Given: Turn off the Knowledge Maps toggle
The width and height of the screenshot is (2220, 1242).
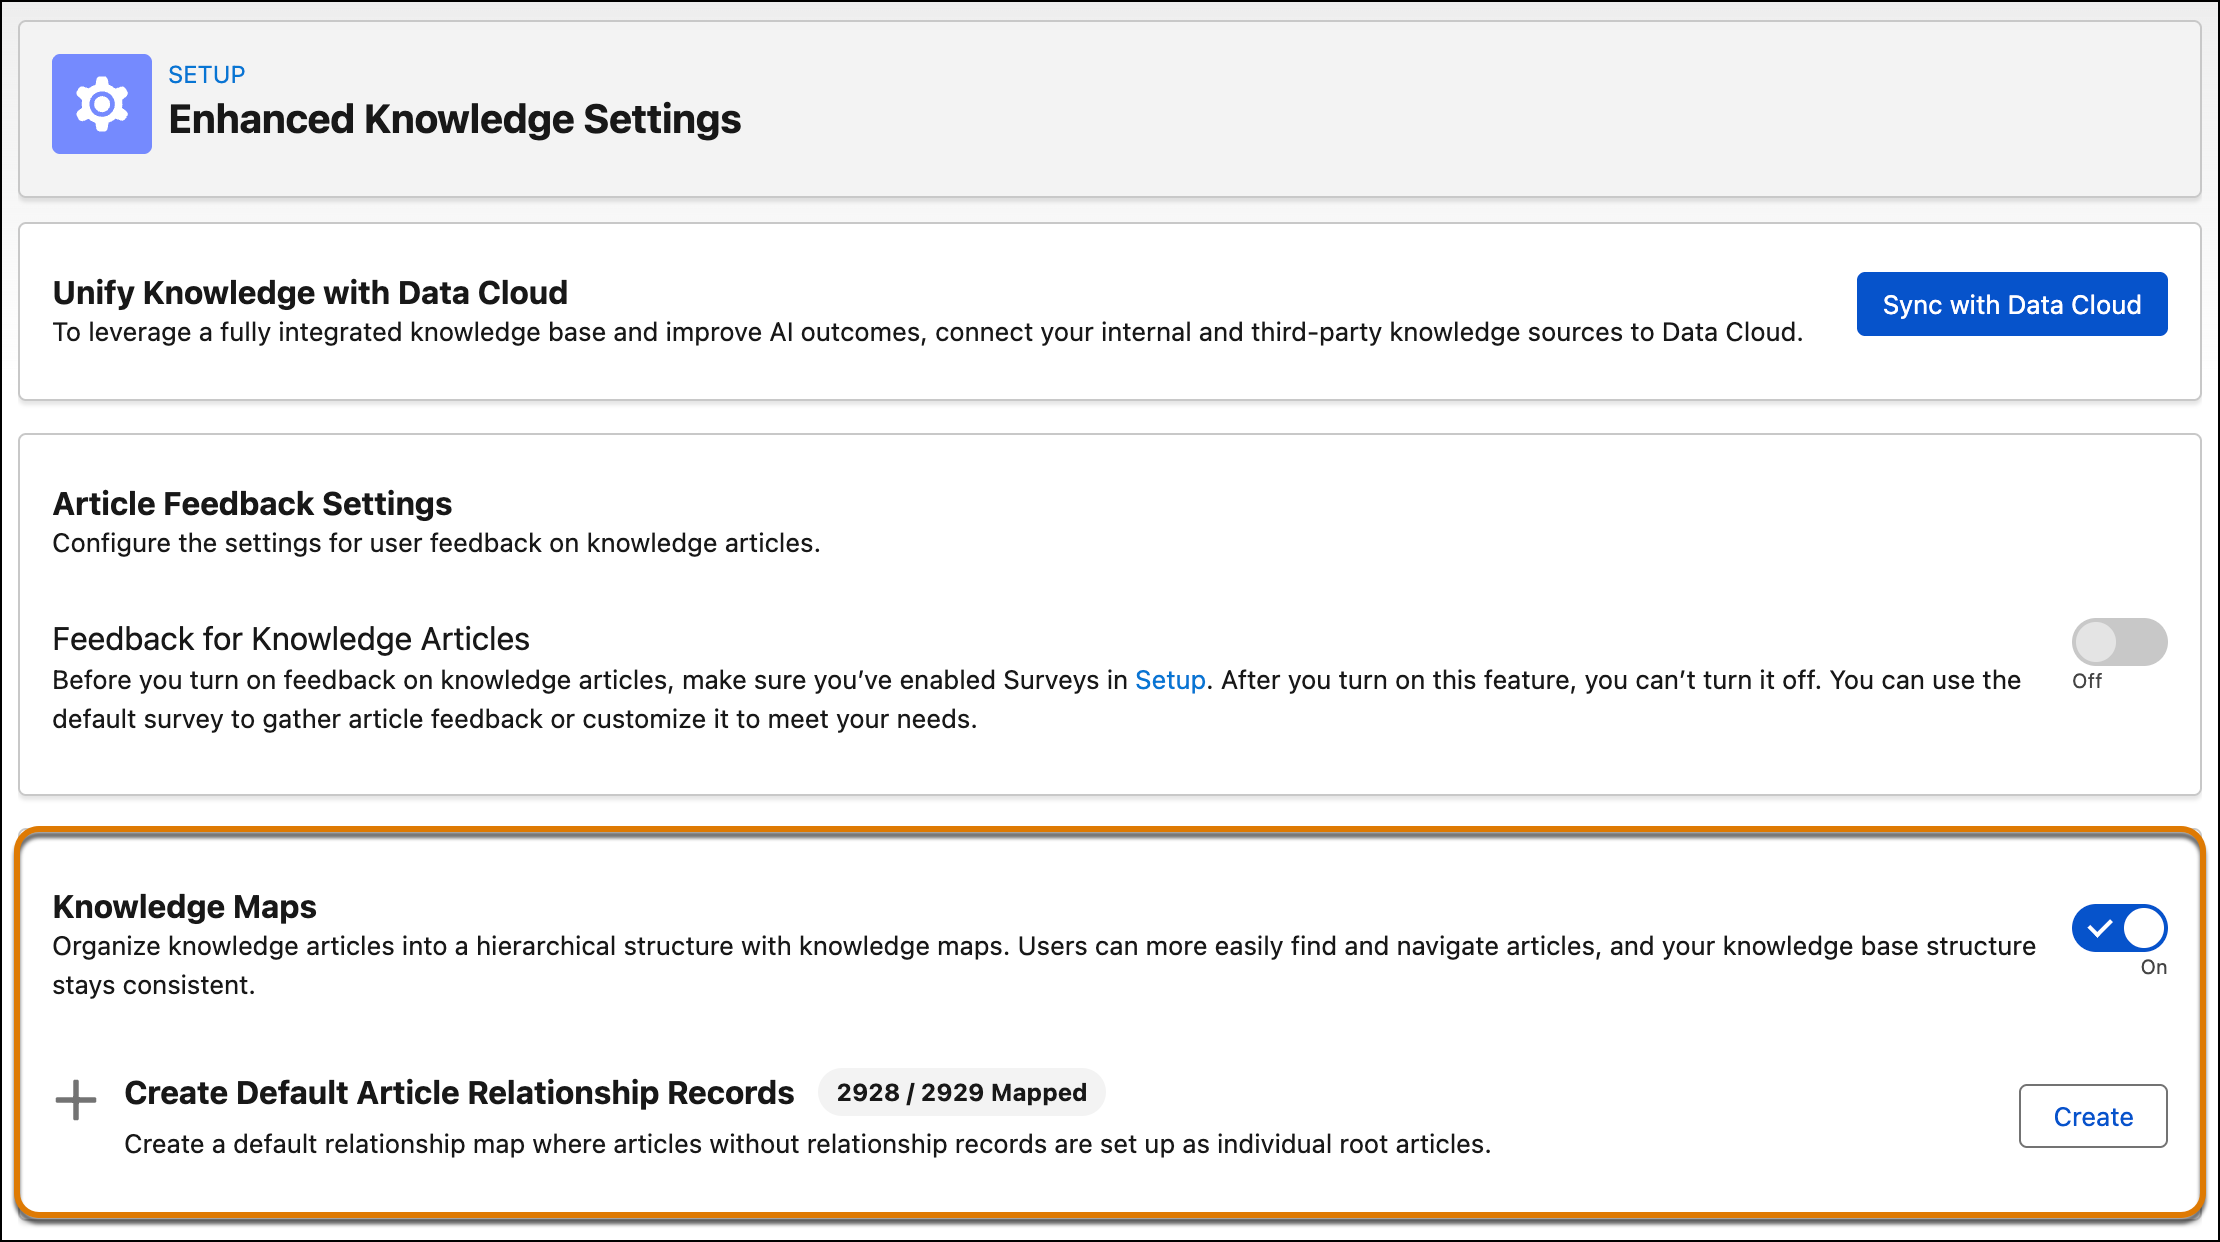Looking at the screenshot, I should (x=2119, y=928).
